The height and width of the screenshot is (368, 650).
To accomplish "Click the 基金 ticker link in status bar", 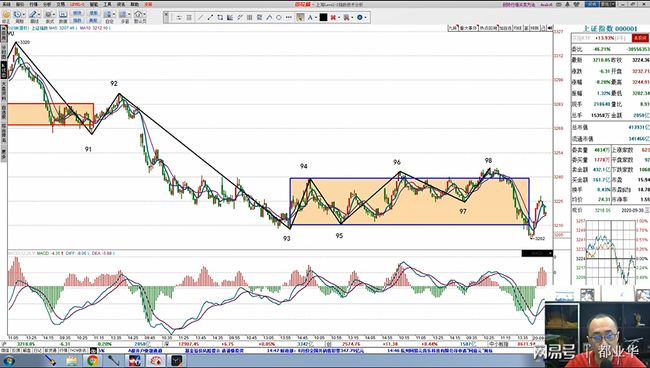I will pos(214,351).
